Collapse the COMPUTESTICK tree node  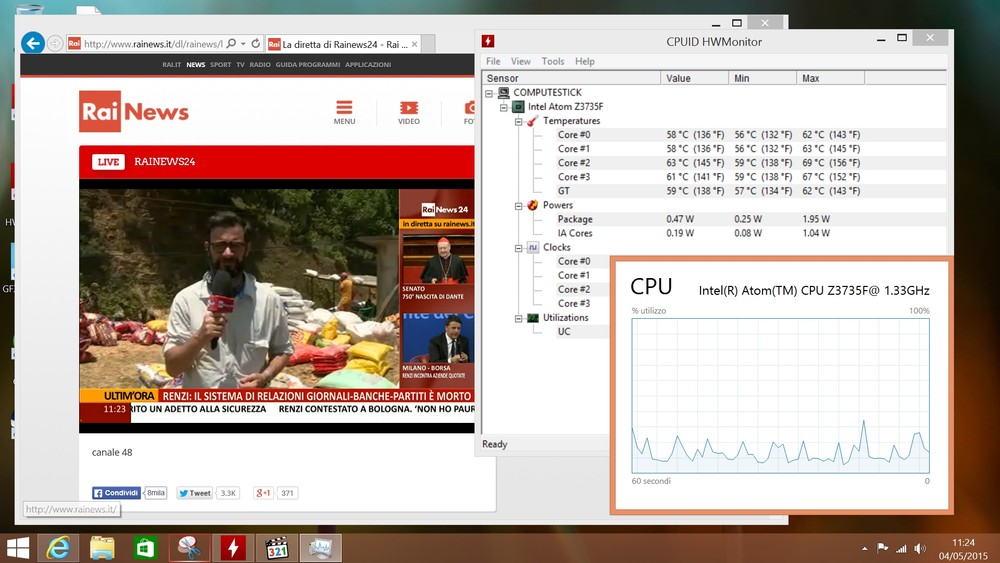489,93
